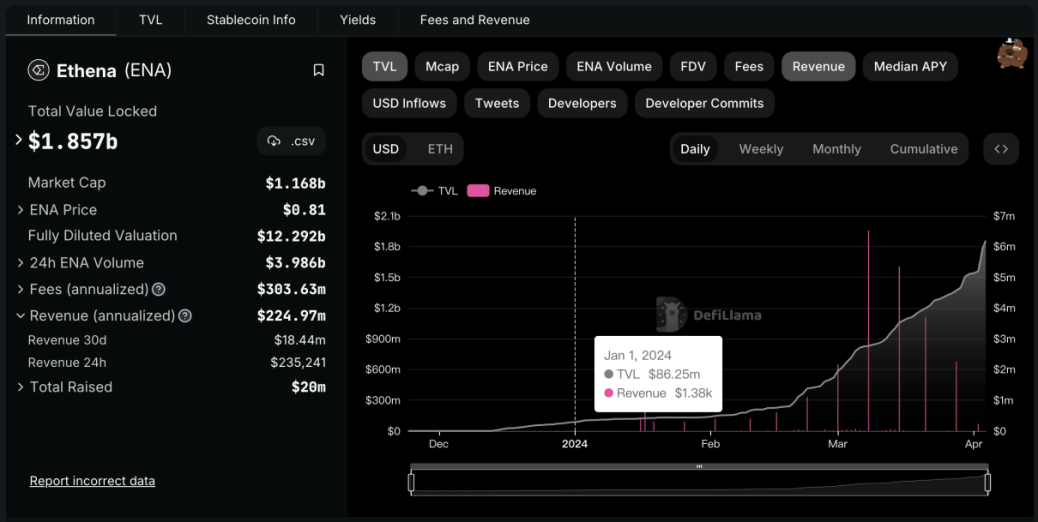The image size is (1038, 522).
Task: Toggle the Revenue chart metric
Action: (x=818, y=66)
